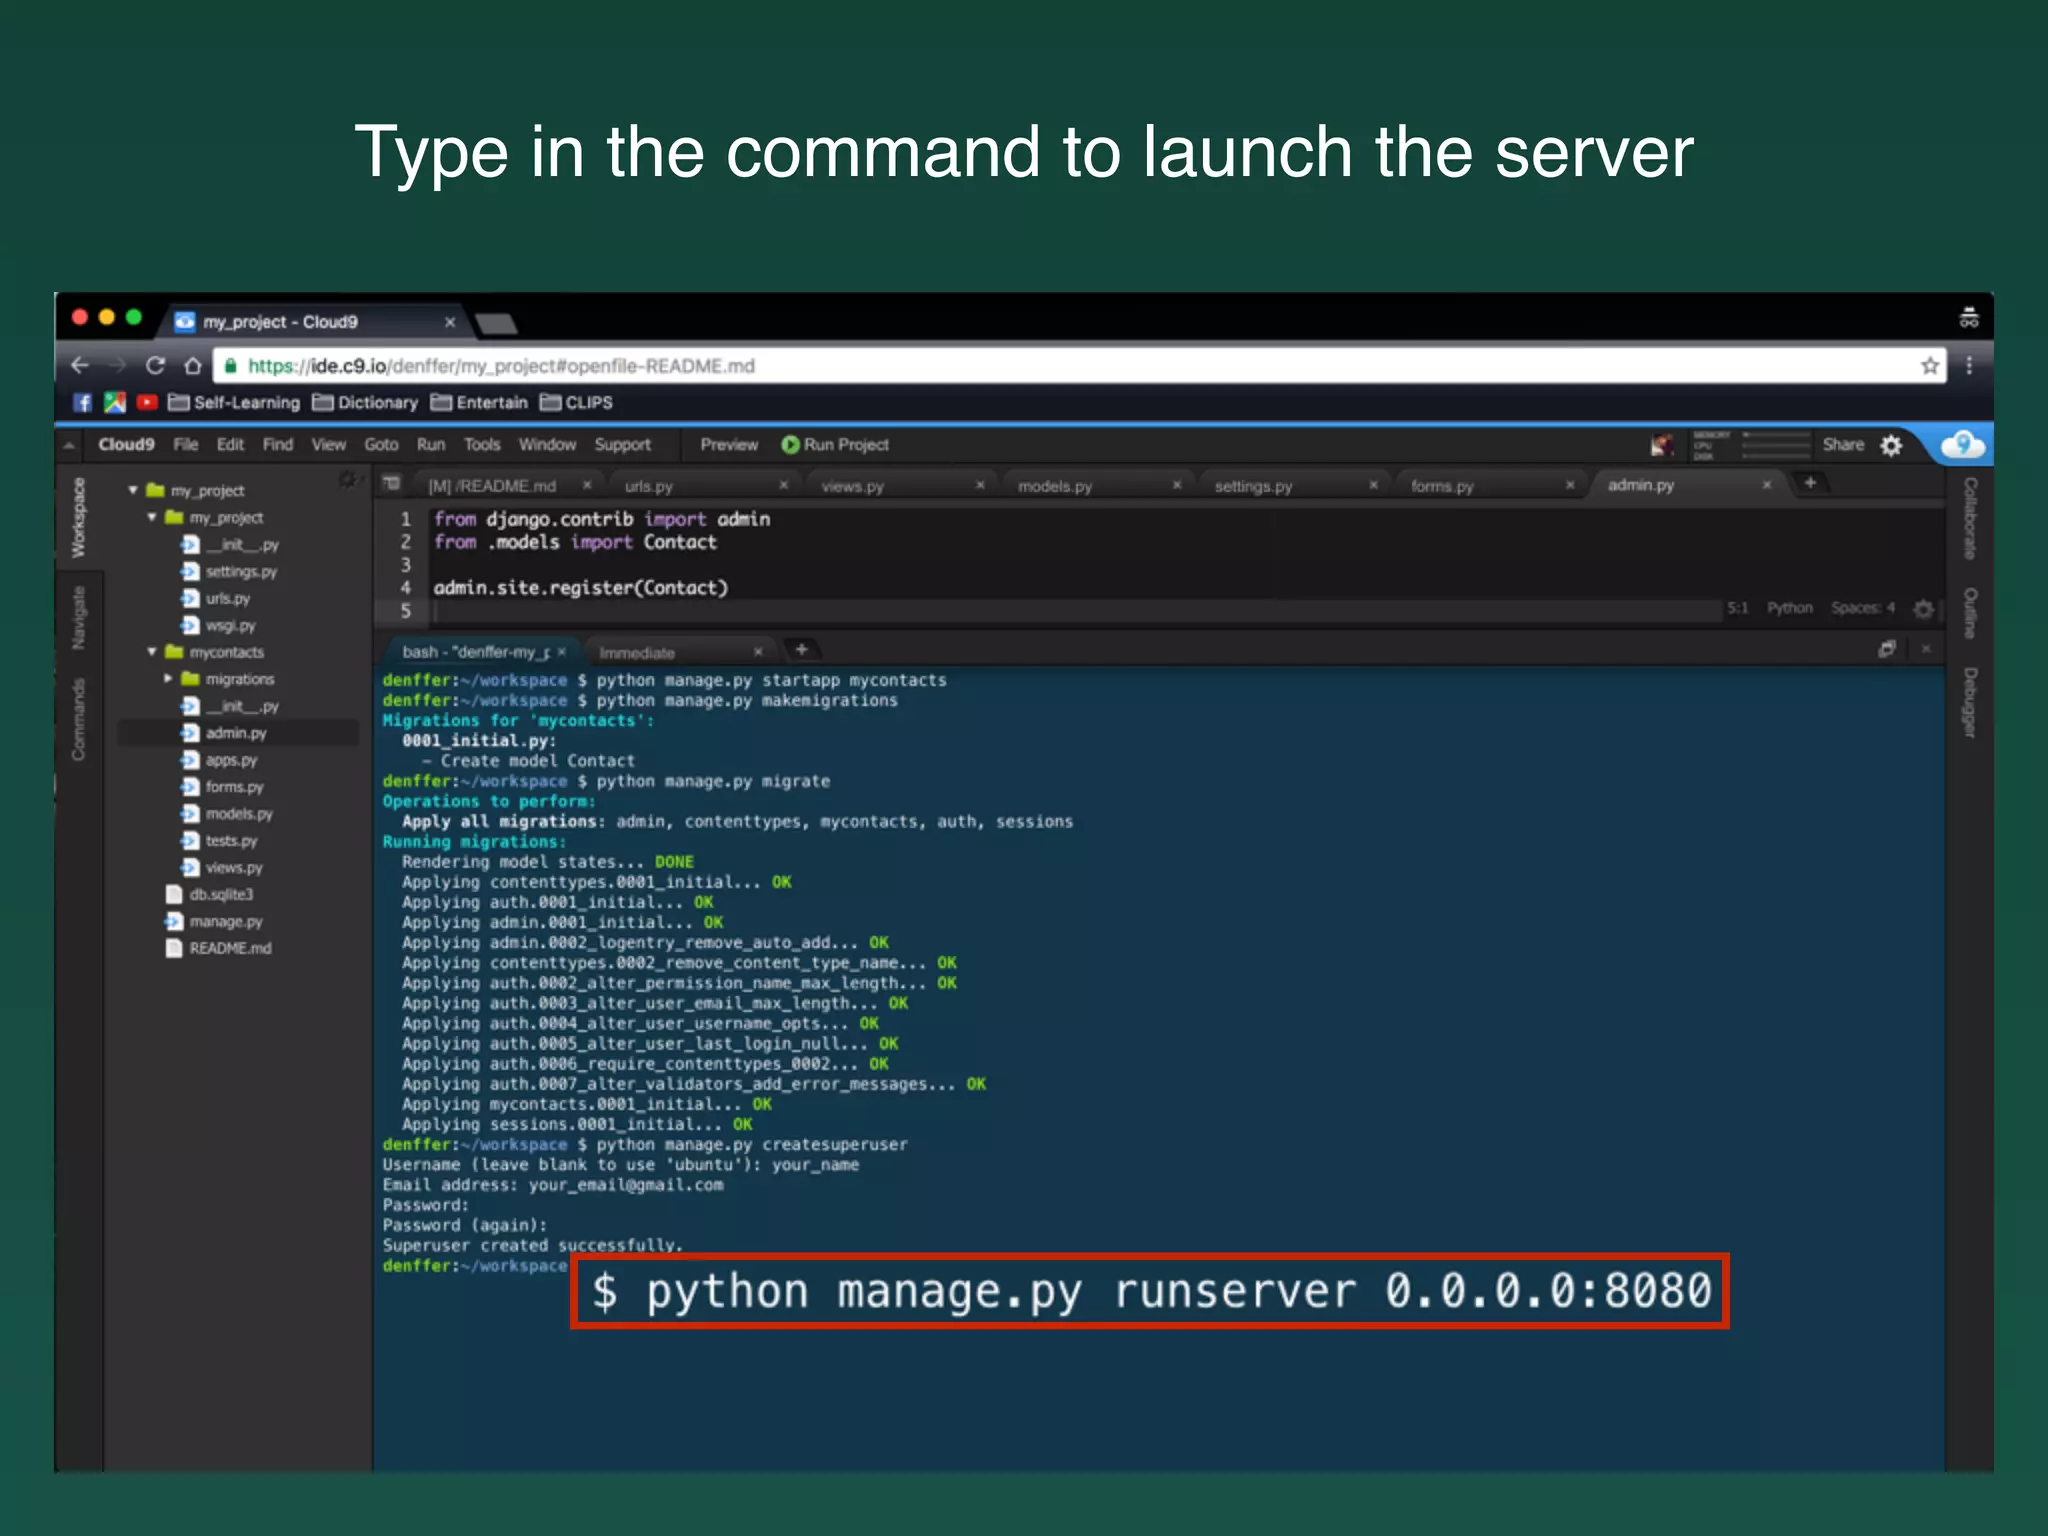The height and width of the screenshot is (1536, 2048).
Task: Click the terminal pane maximize icon
Action: coord(1886,649)
